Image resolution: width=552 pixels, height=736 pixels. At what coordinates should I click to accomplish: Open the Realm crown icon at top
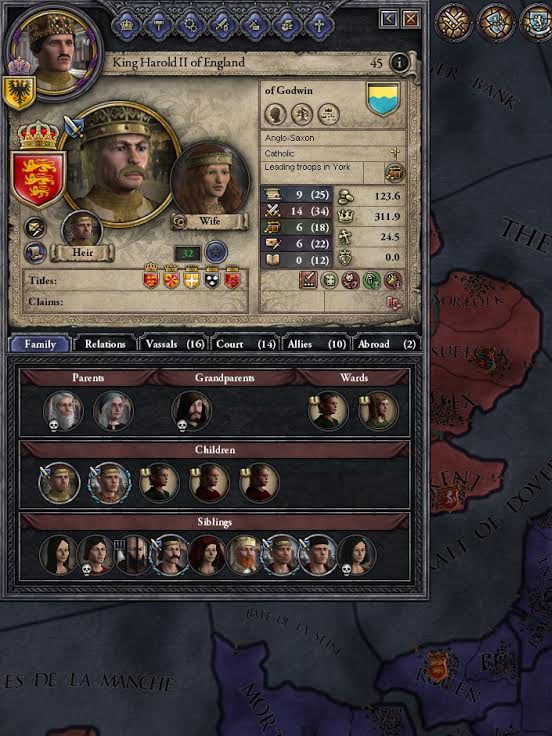coord(127,25)
